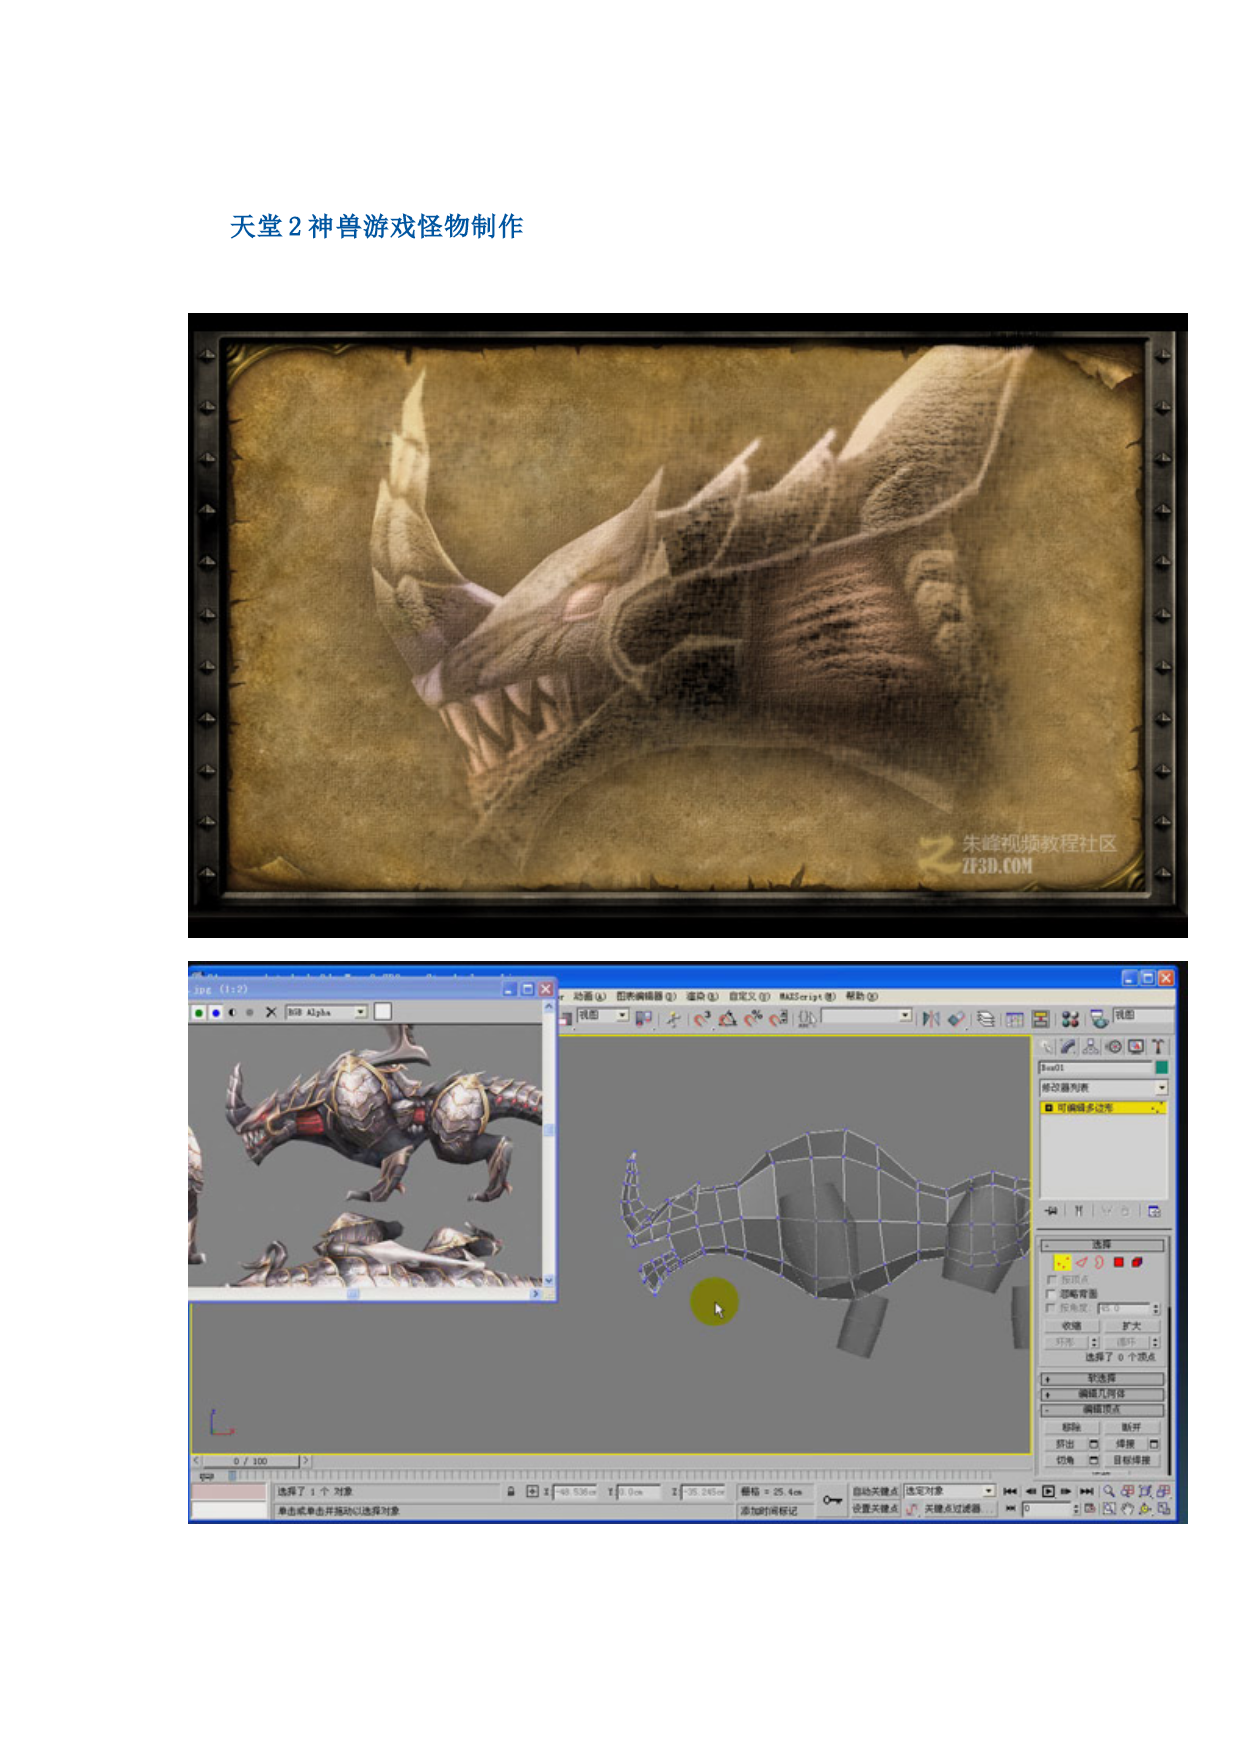Click the Shrink selection button

point(1072,1326)
